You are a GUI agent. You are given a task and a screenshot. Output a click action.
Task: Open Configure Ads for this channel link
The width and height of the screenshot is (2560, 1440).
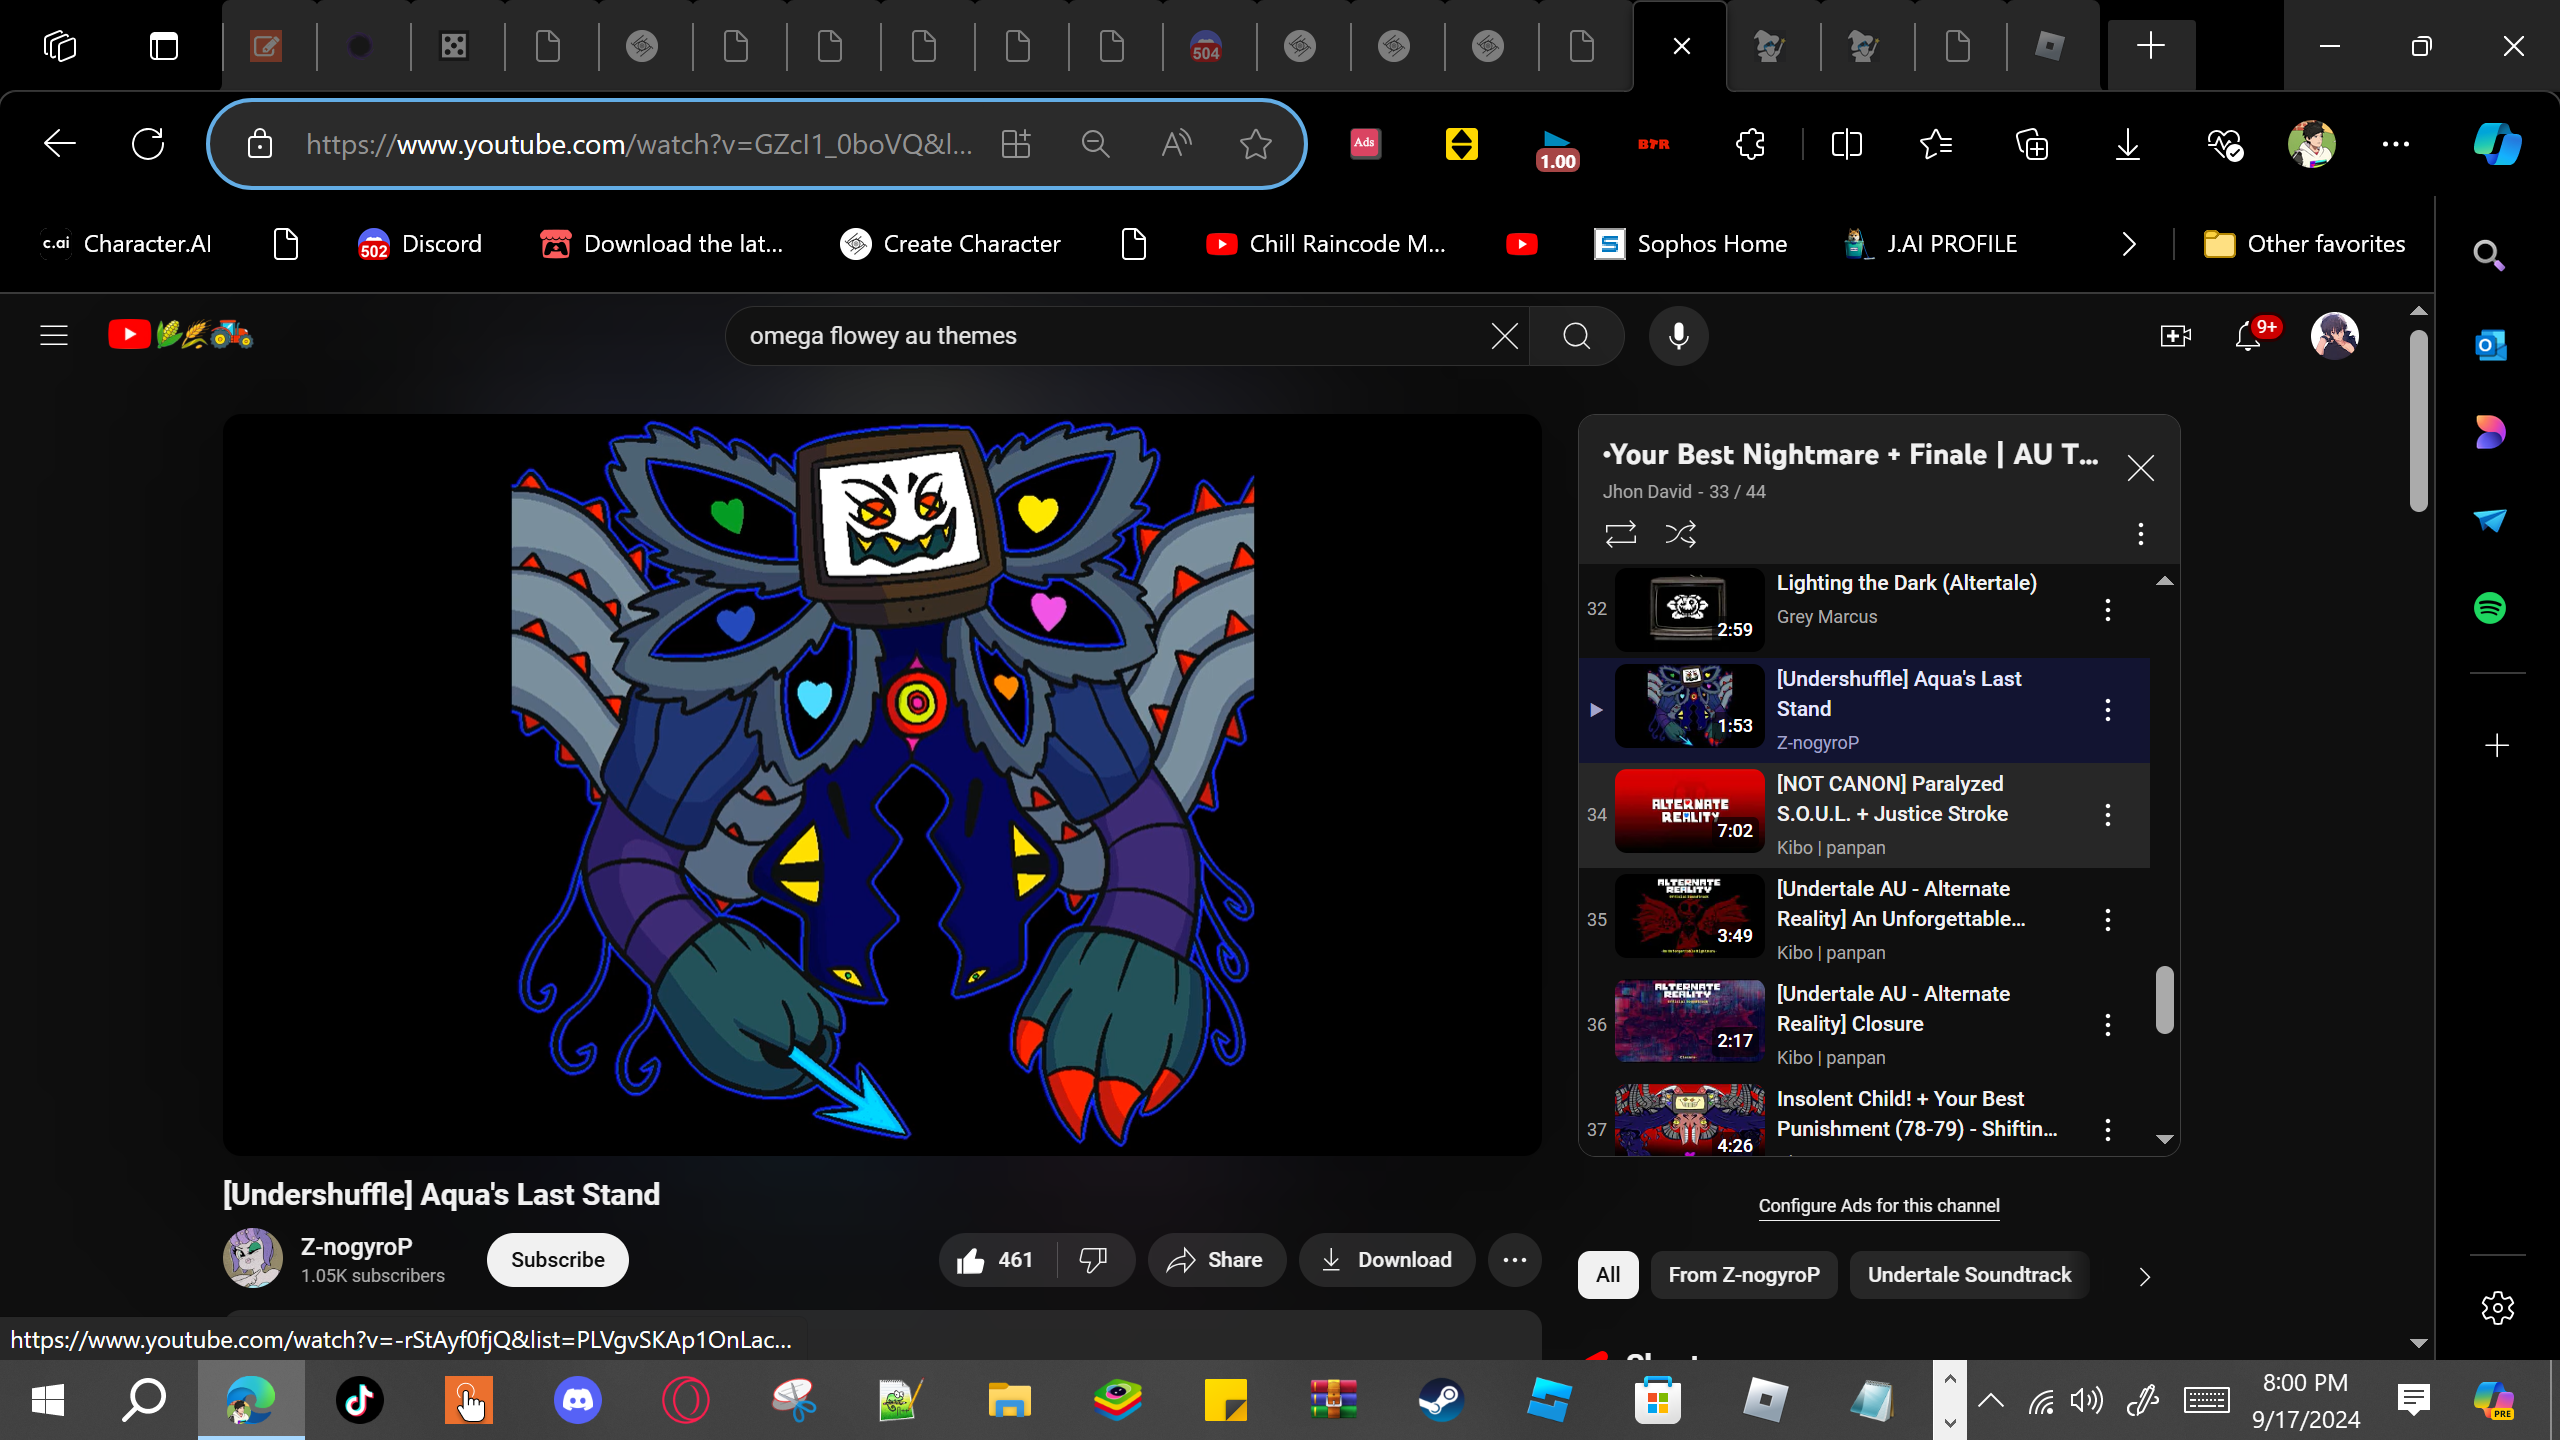(x=1878, y=1206)
